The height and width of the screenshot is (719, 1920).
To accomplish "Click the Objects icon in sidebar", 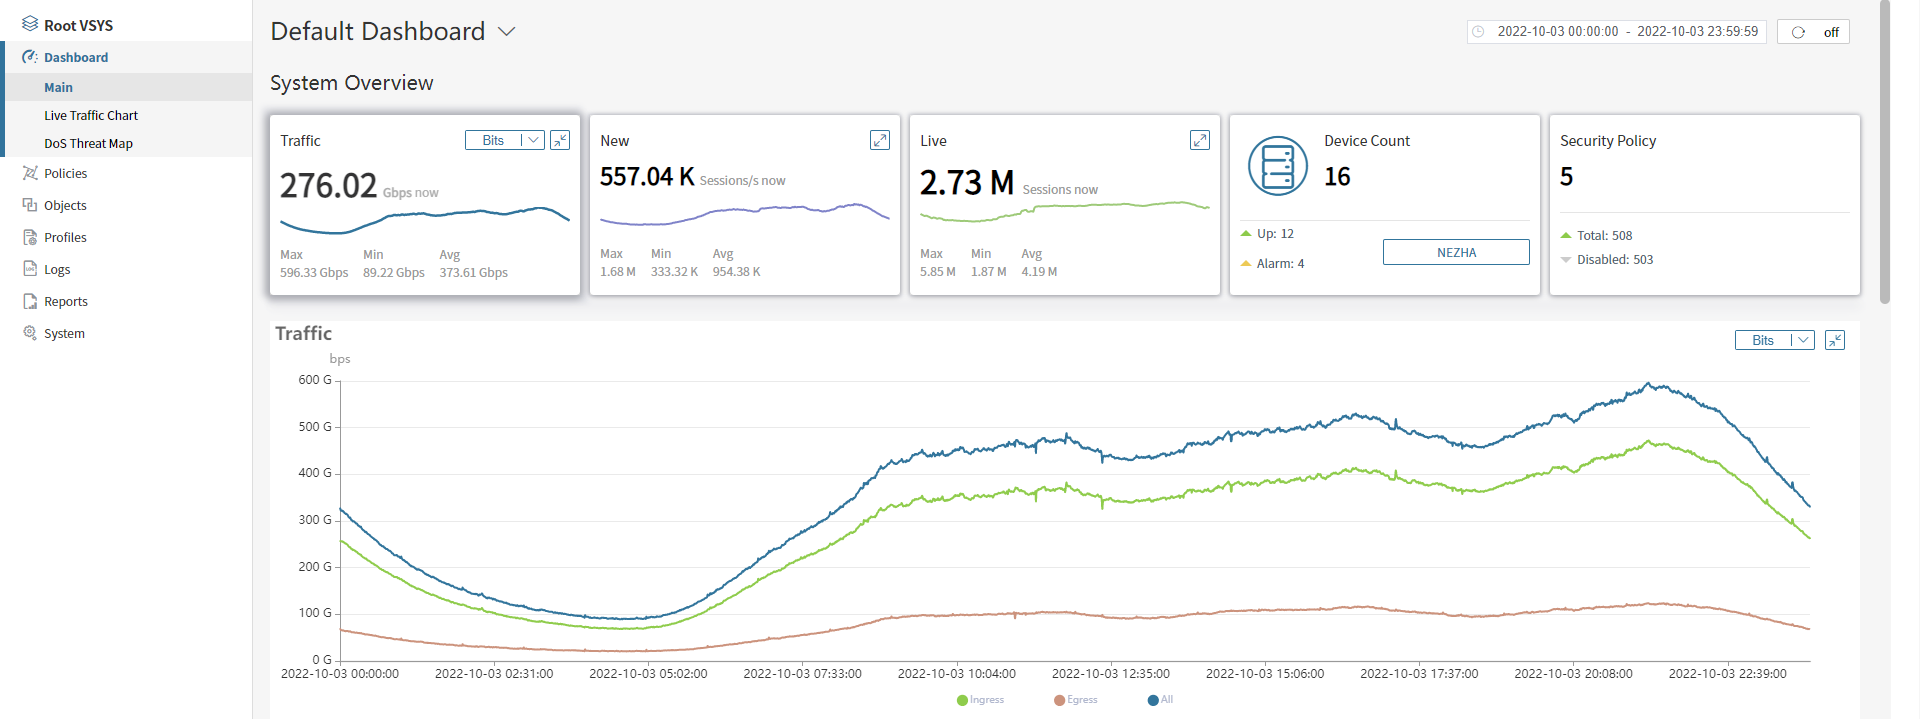I will click(x=30, y=205).
